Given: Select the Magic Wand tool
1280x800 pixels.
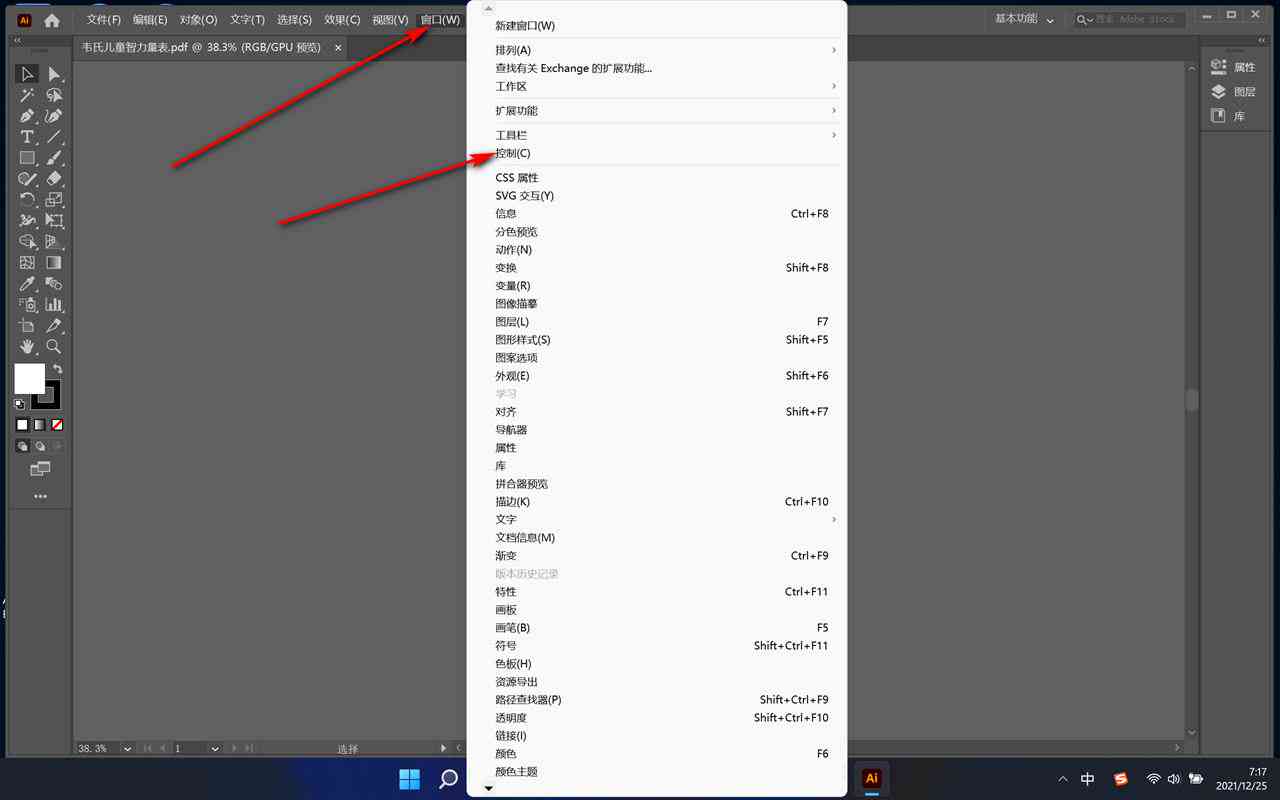Looking at the screenshot, I should coord(27,95).
